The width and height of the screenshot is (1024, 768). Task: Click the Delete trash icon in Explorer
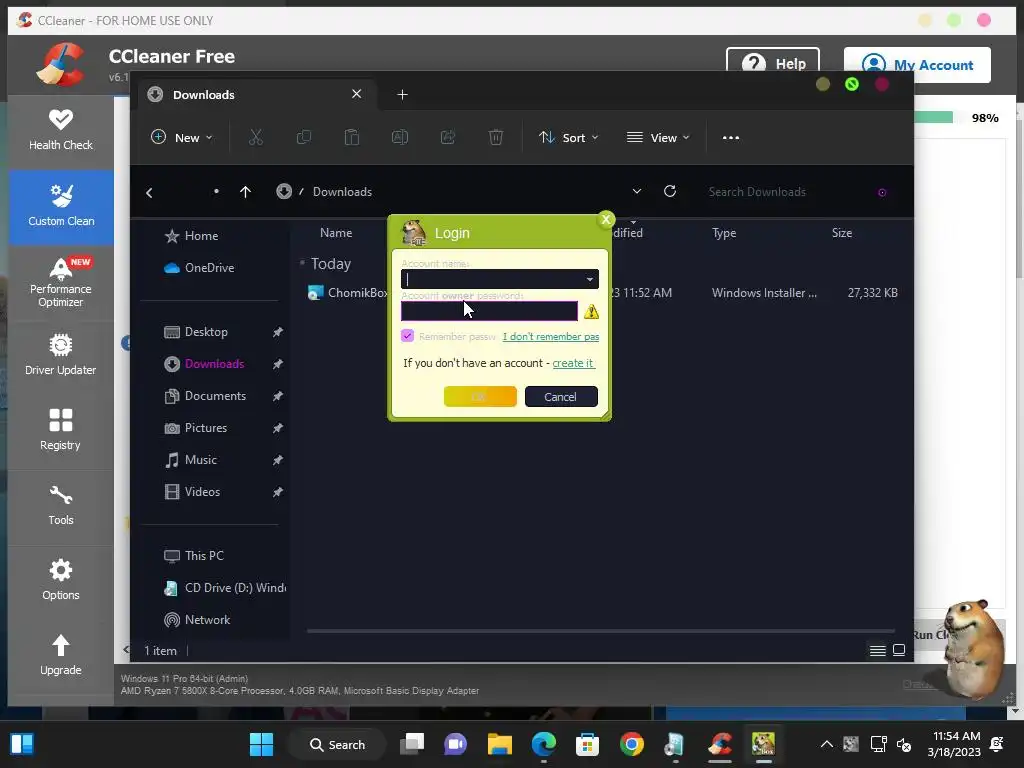pos(496,137)
